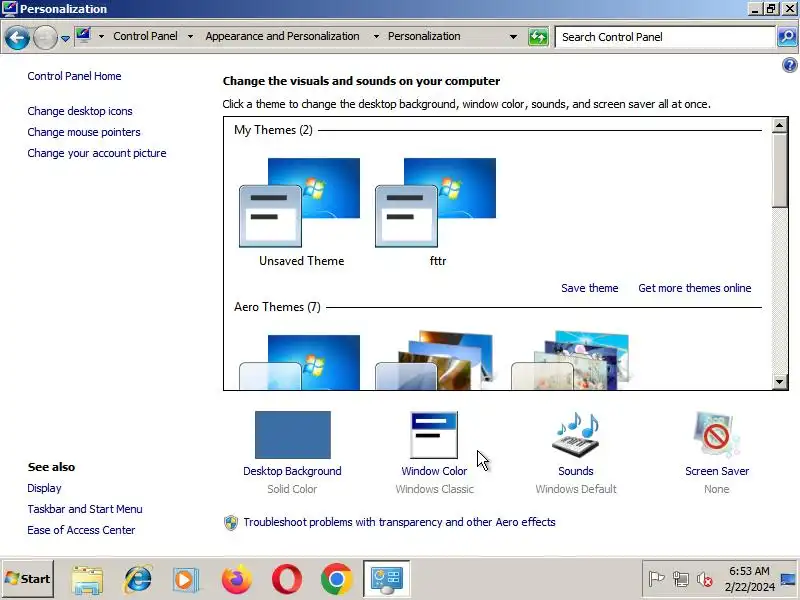This screenshot has height=600, width=800.
Task: Launch Firefox from taskbar
Action: click(x=237, y=580)
